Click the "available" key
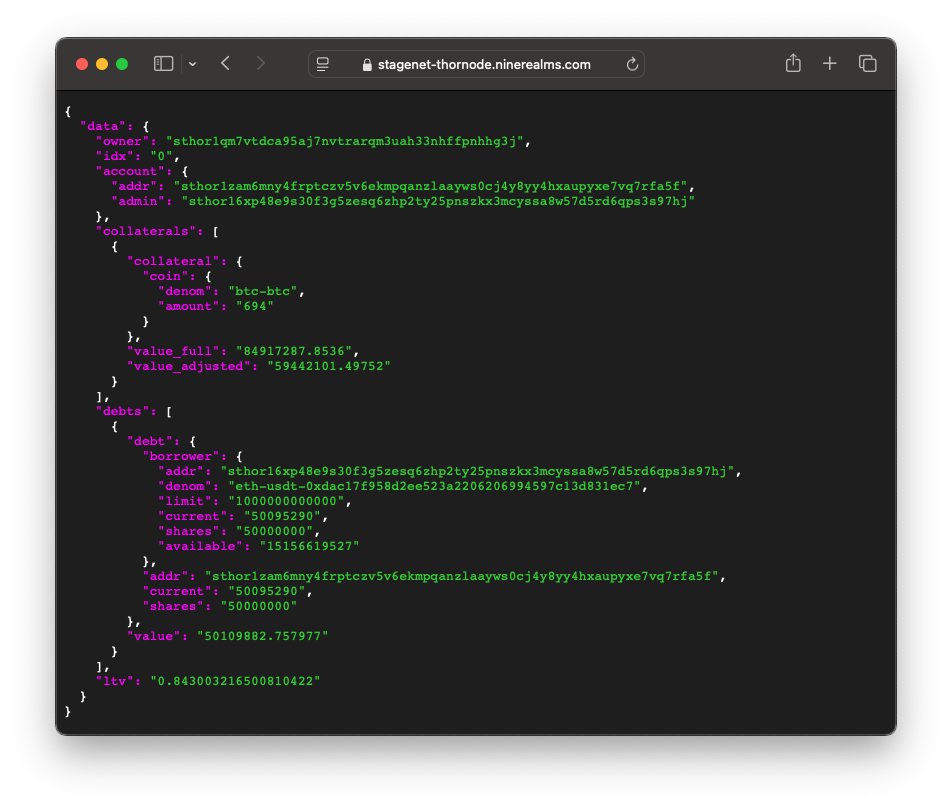The height and width of the screenshot is (809, 952). pyautogui.click(x=200, y=546)
